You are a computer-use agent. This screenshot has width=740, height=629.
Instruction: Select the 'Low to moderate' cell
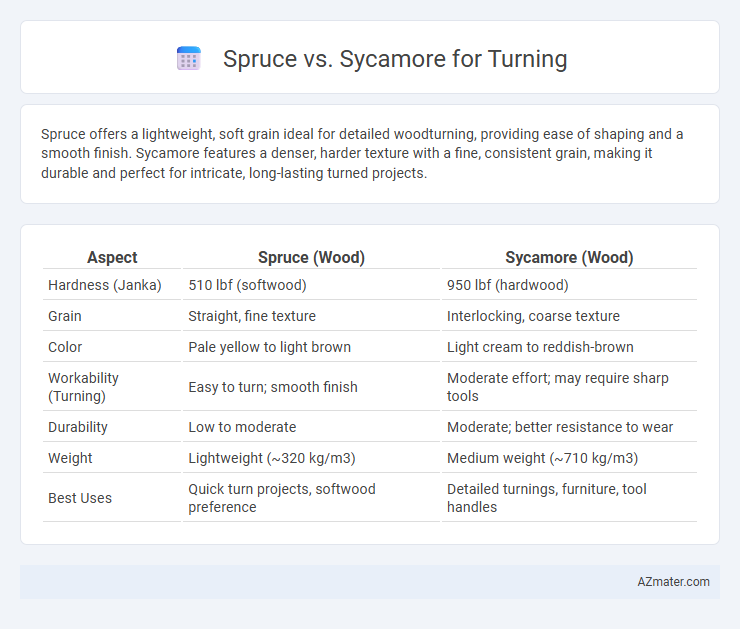(311, 427)
